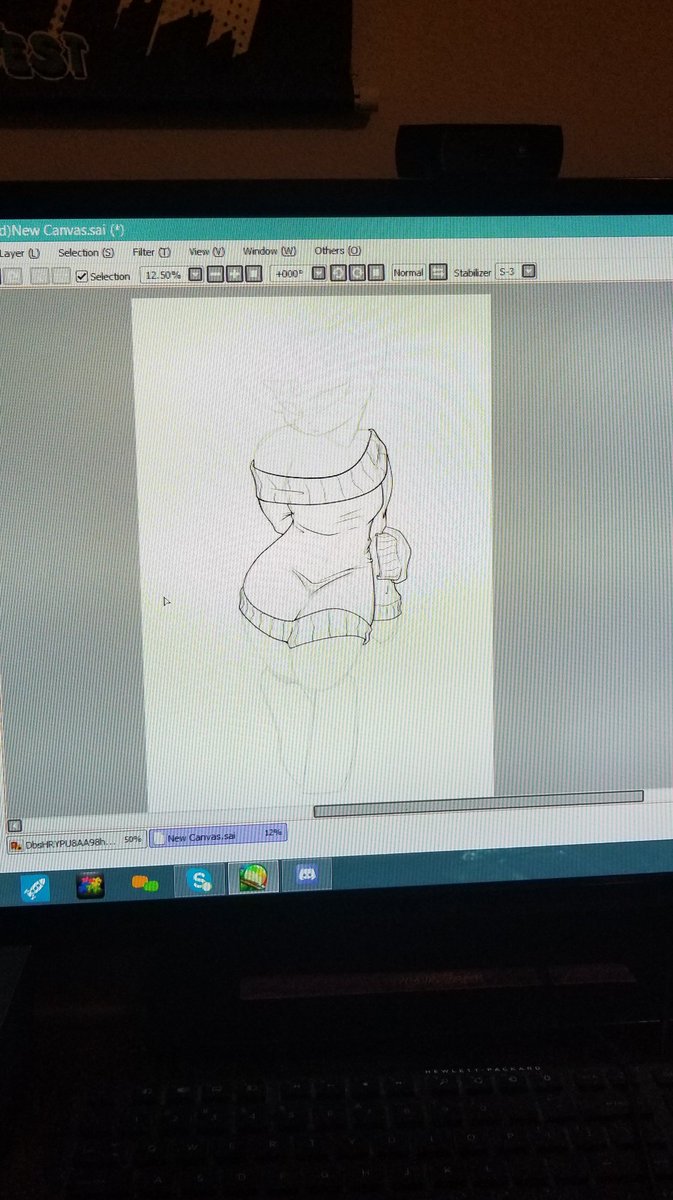Screen dimensions: 673x1200
Task: Open the blue rocket app in taskbar
Action: click(x=35, y=887)
